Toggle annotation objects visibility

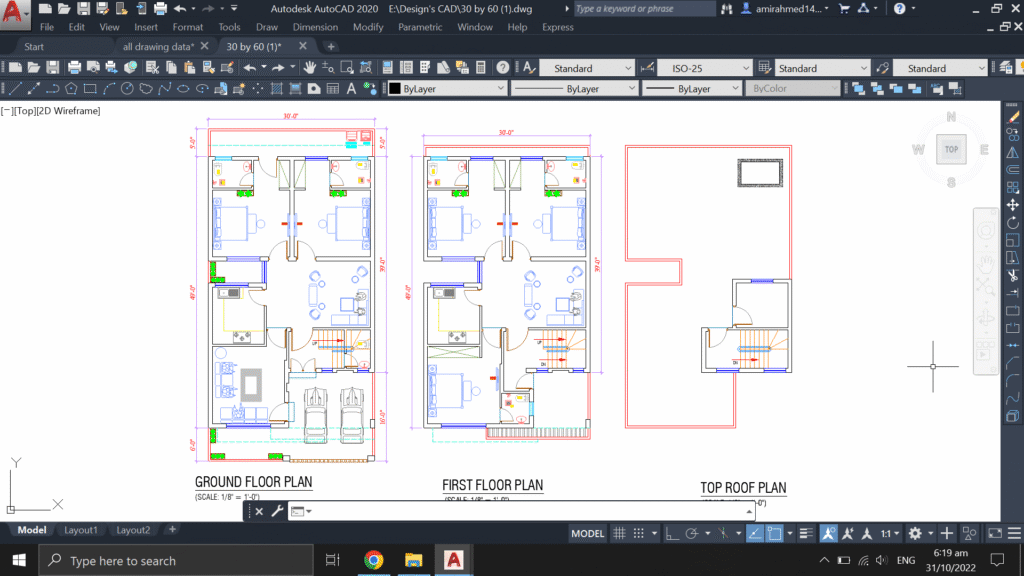pos(828,534)
